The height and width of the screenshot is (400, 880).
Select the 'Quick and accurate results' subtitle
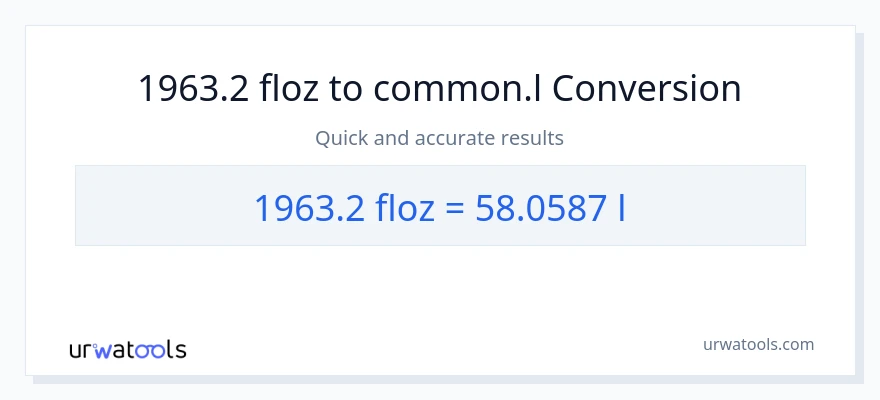point(439,138)
